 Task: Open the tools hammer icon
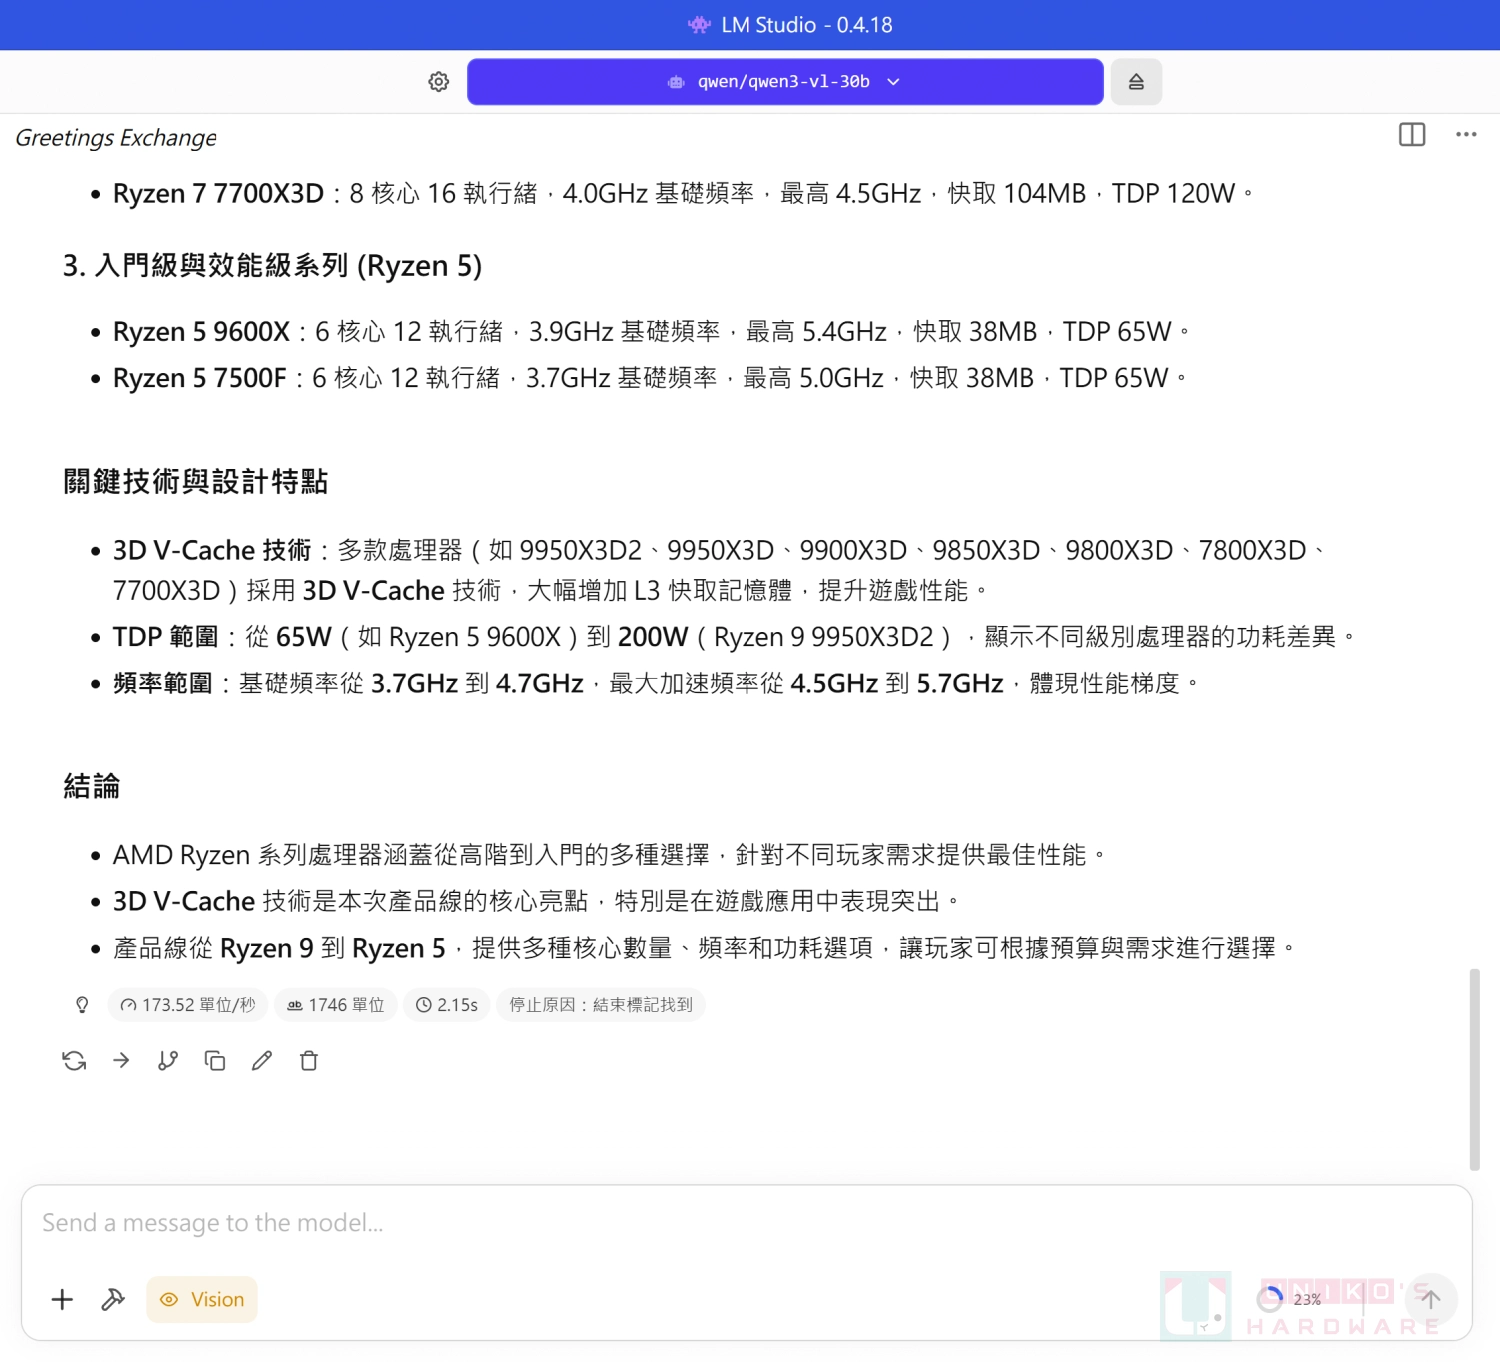[113, 1299]
